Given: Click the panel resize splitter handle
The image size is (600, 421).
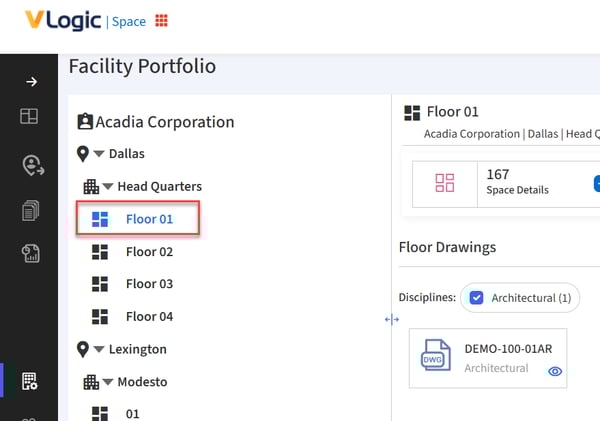Looking at the screenshot, I should pos(391,320).
